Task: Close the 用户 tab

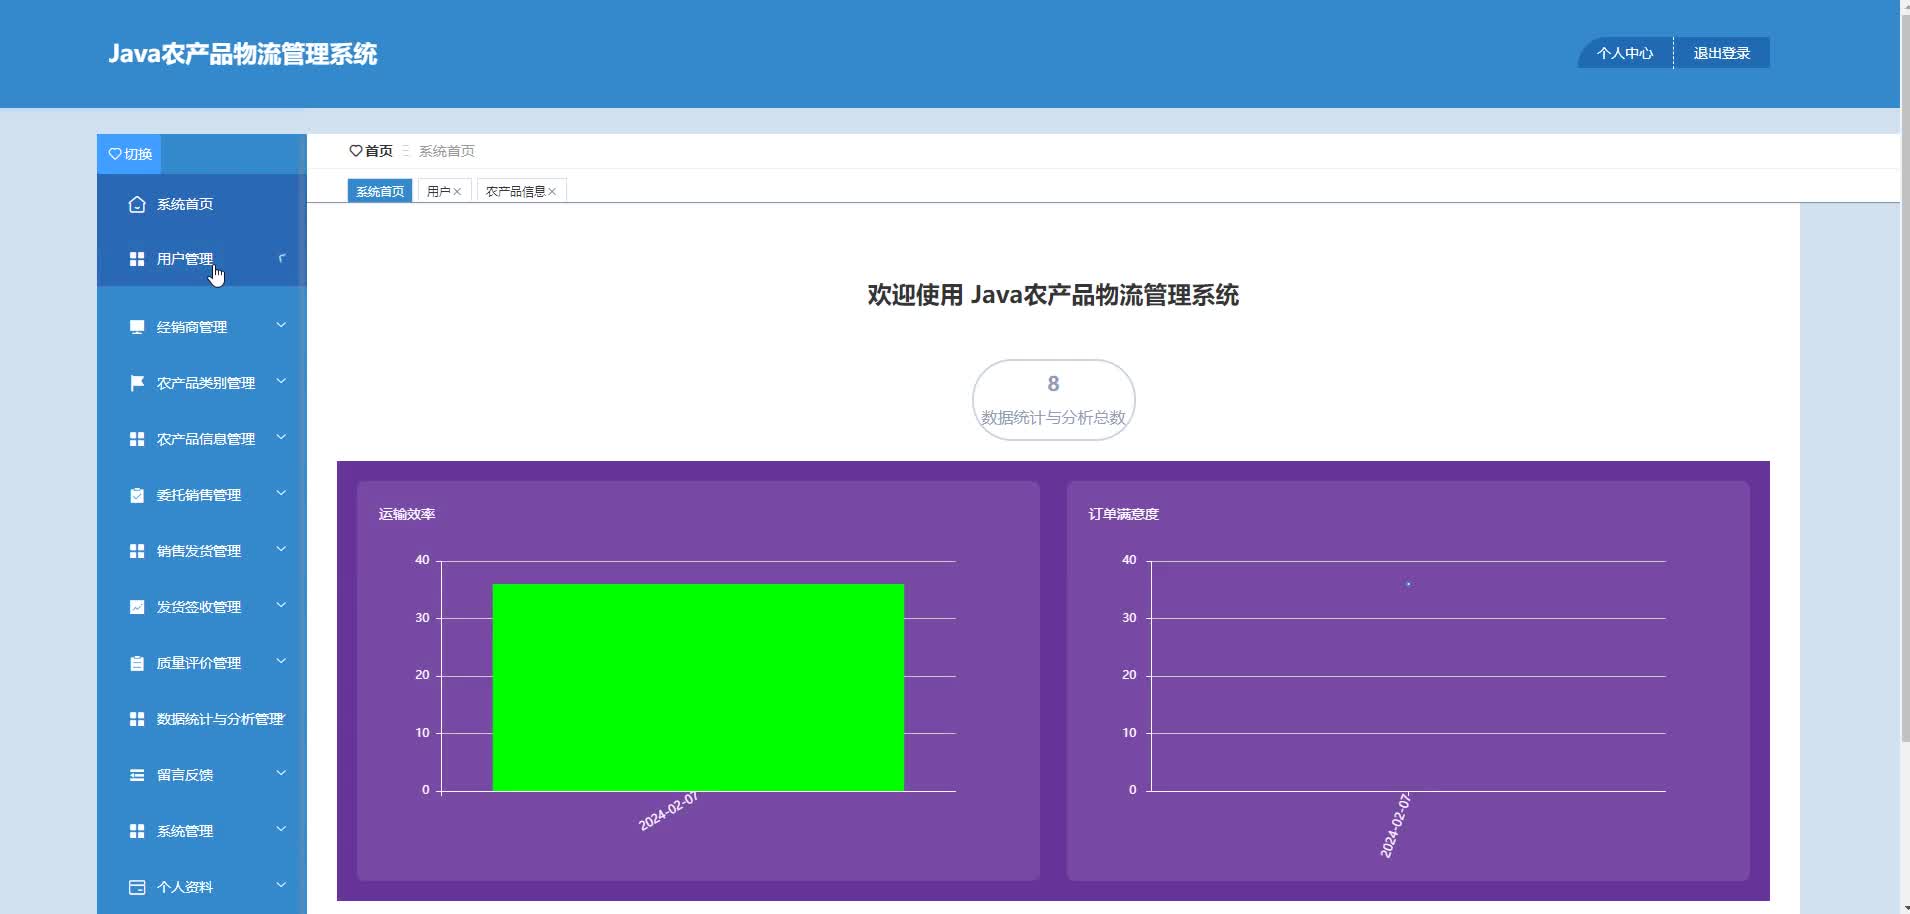Action: [457, 192]
